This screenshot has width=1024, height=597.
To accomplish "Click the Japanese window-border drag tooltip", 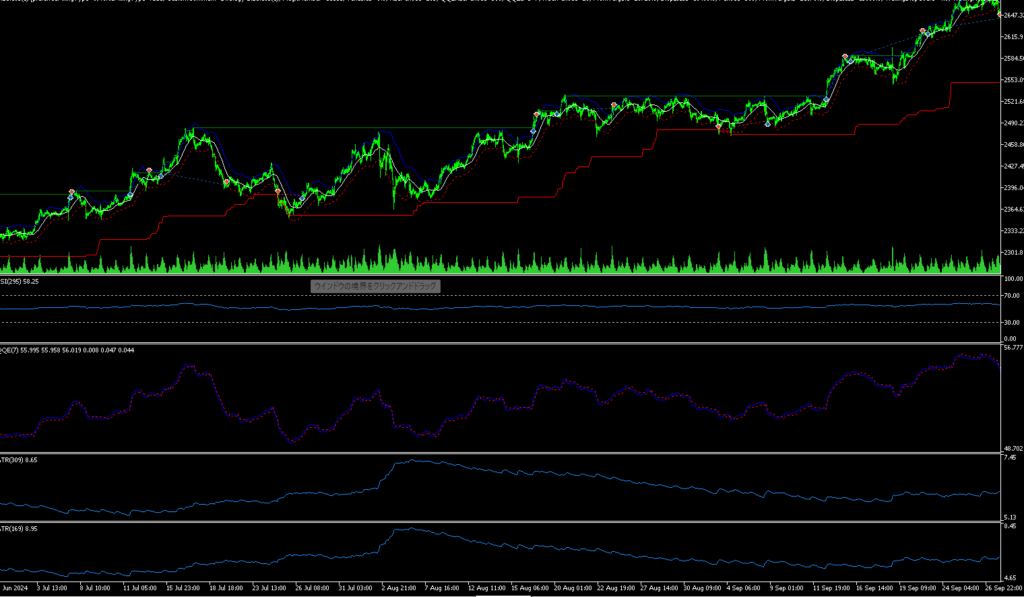I will tap(375, 286).
